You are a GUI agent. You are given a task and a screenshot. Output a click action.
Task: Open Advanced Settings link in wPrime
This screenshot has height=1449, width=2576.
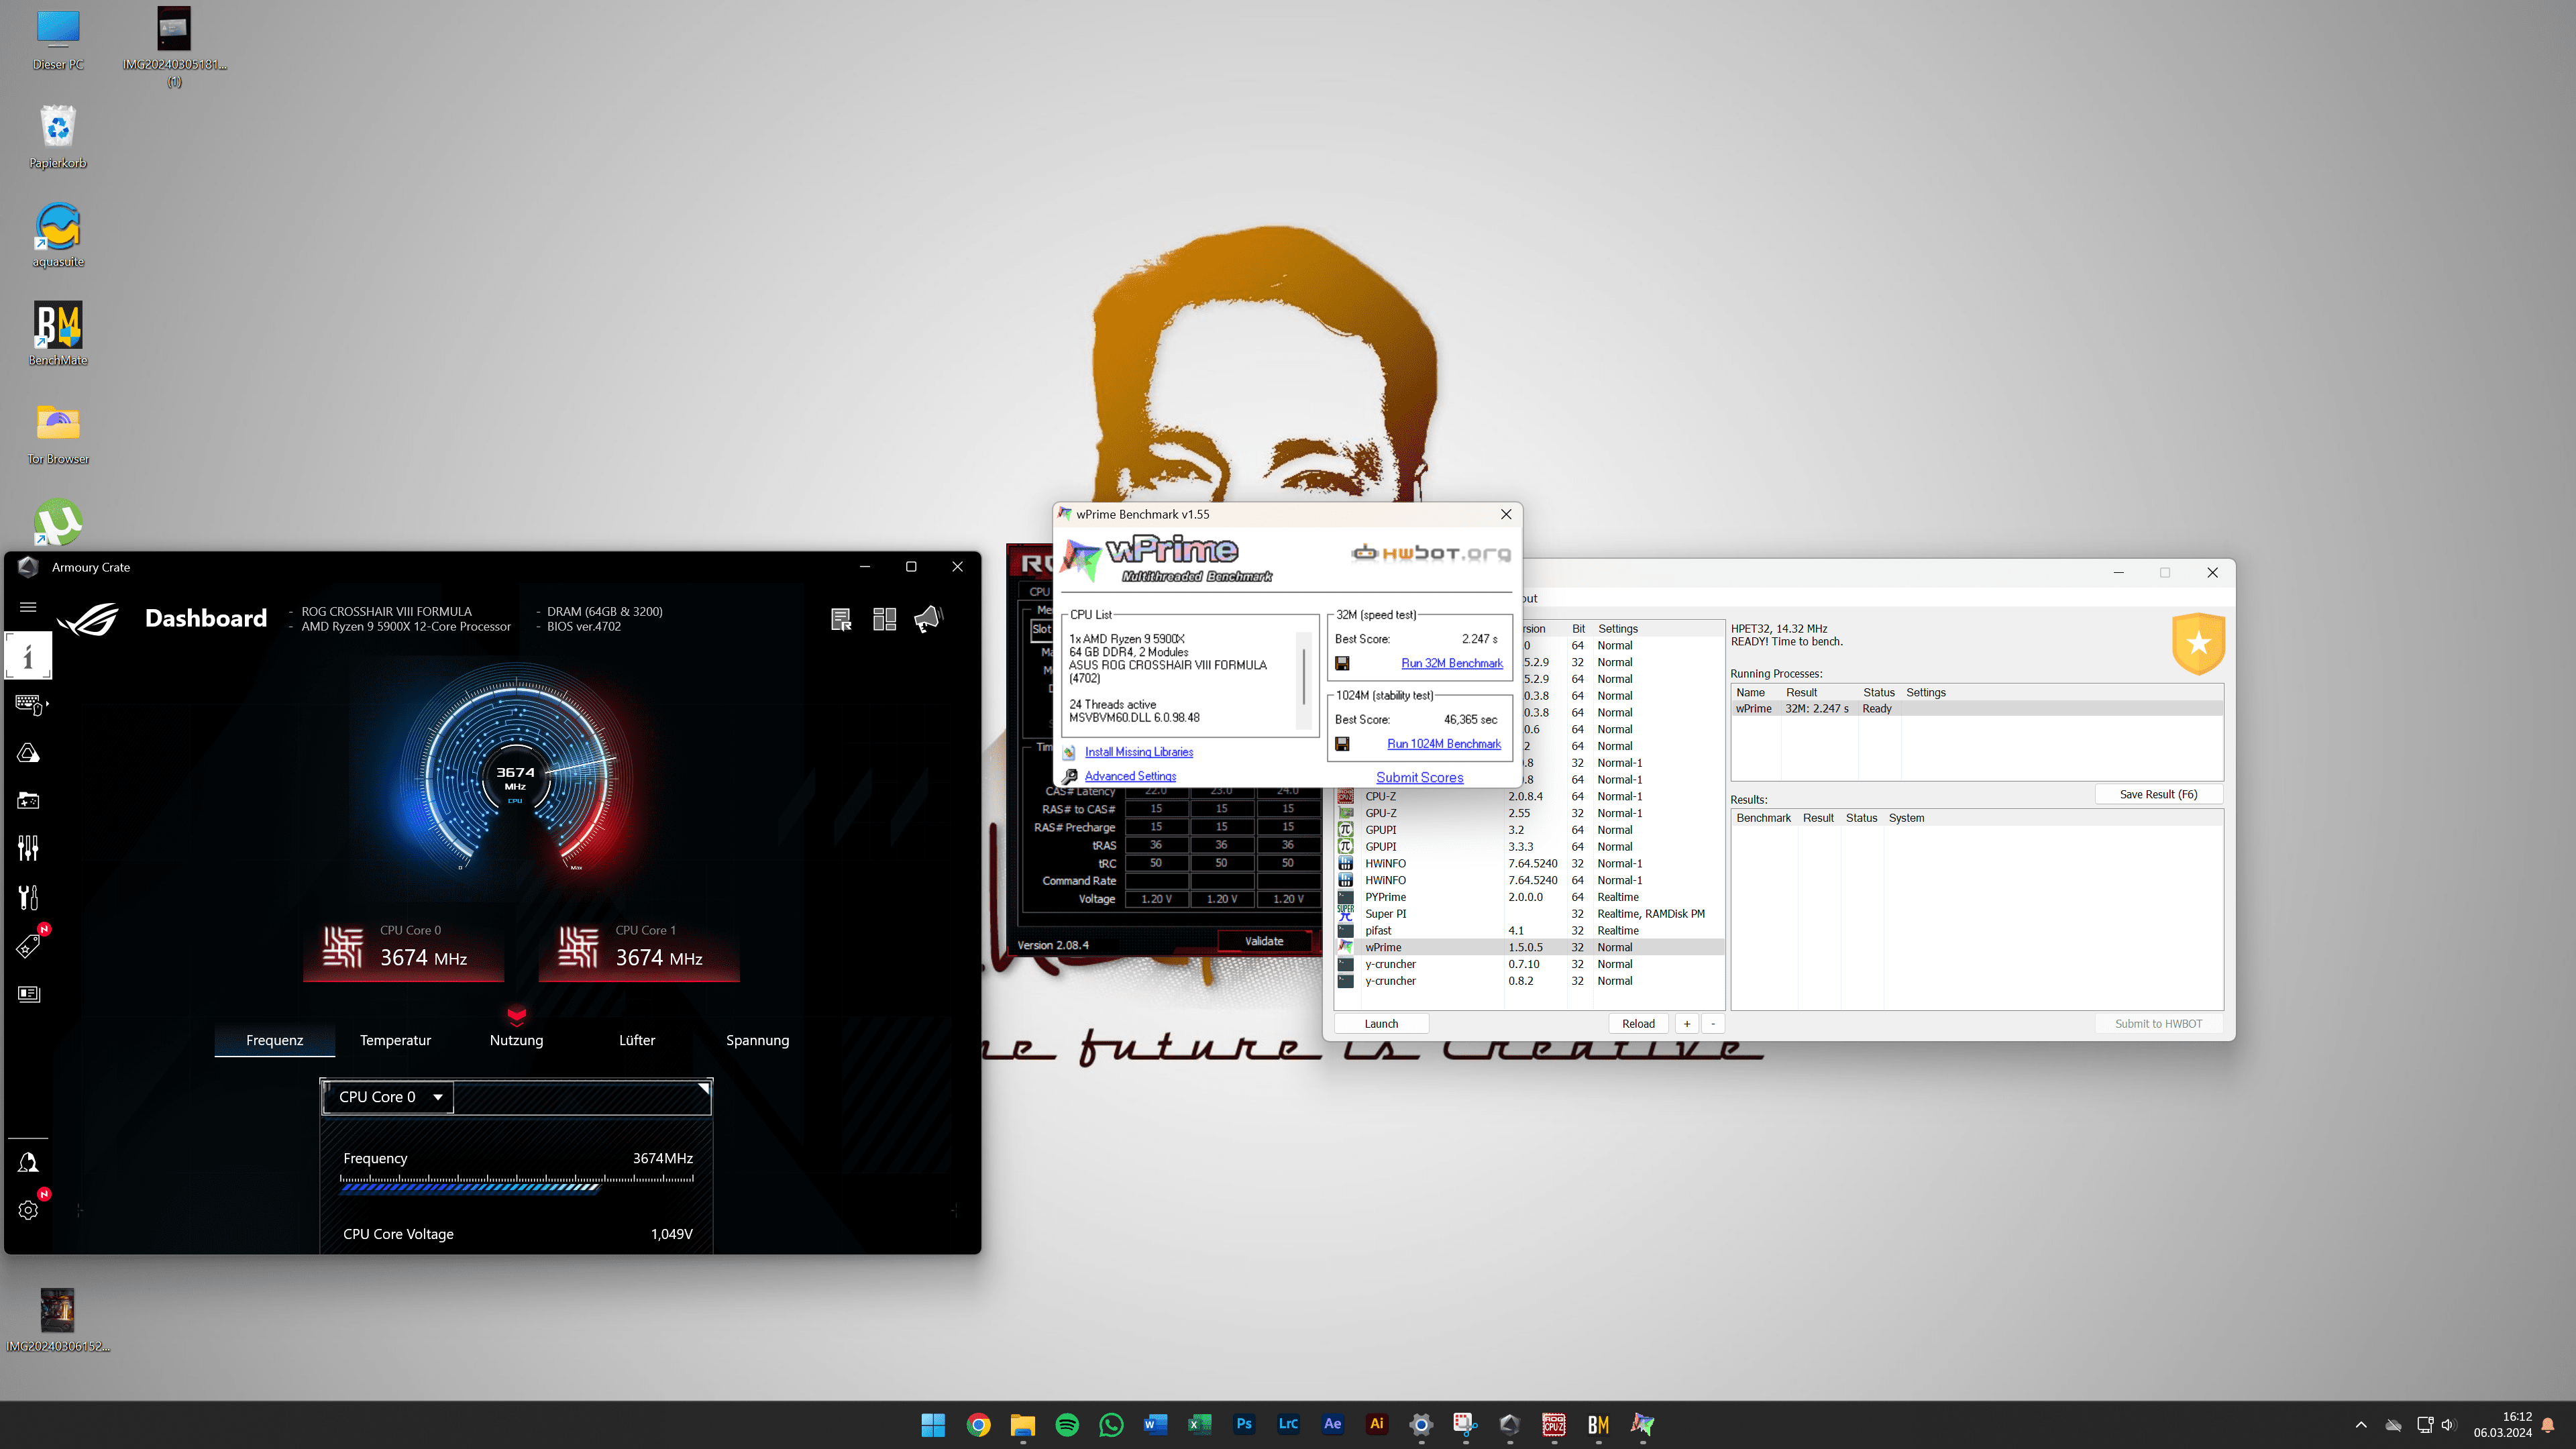tap(1130, 776)
